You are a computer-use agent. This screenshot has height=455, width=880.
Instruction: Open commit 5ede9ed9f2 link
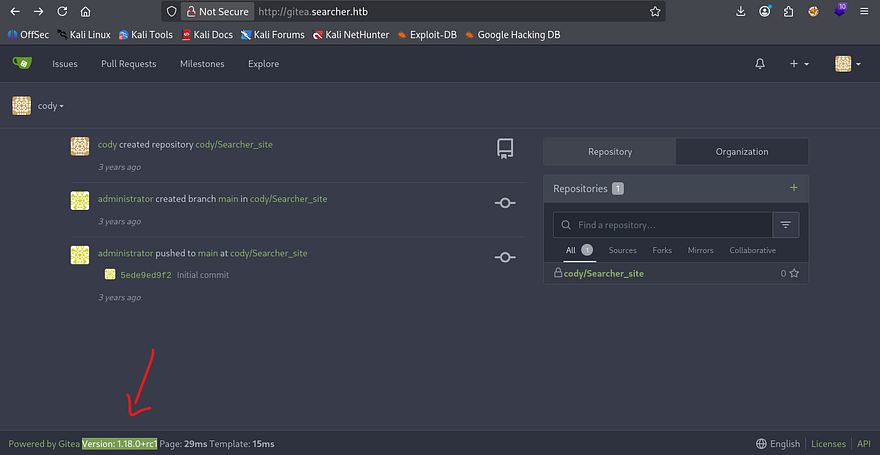pos(146,275)
